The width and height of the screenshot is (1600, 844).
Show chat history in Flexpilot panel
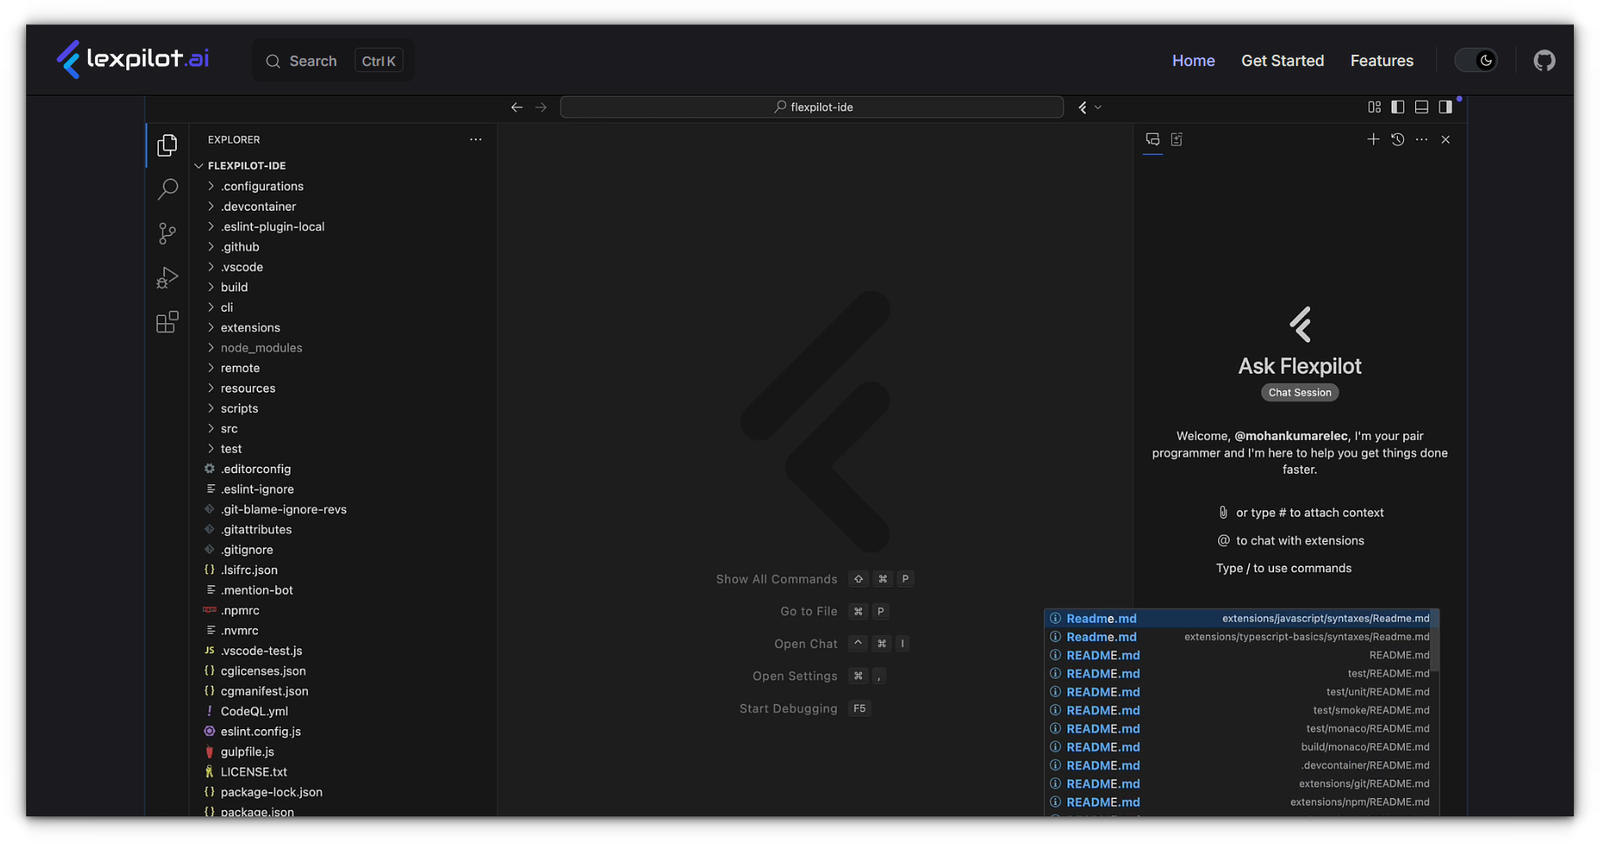click(1397, 140)
